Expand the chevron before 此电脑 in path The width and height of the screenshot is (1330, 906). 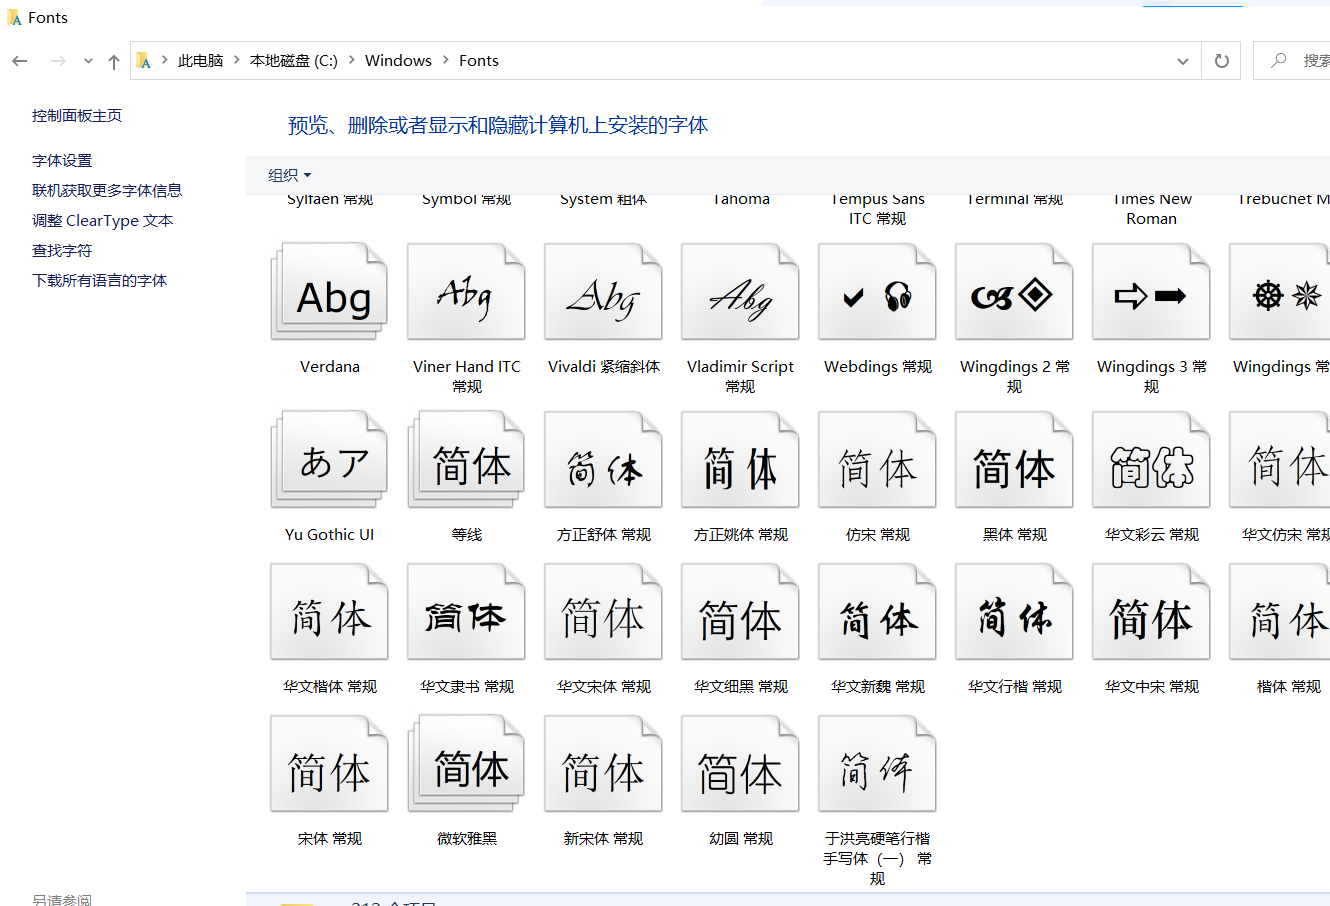click(x=165, y=60)
